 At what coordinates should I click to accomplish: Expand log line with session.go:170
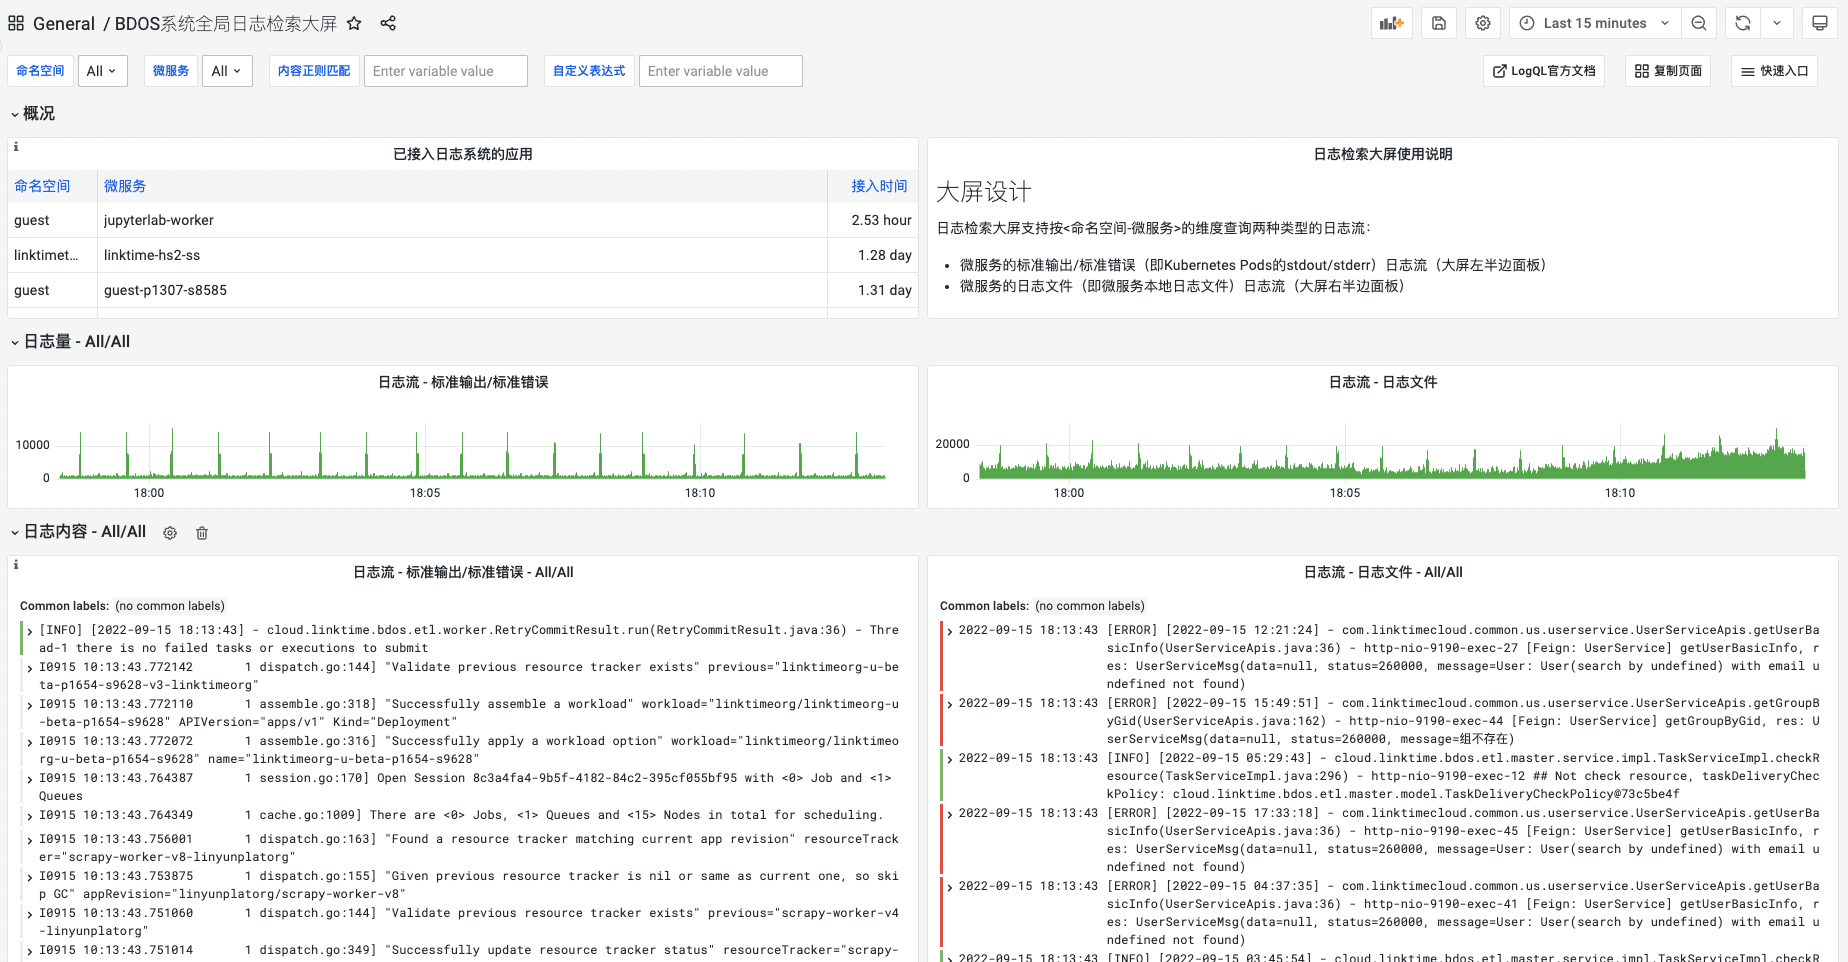coord(30,779)
